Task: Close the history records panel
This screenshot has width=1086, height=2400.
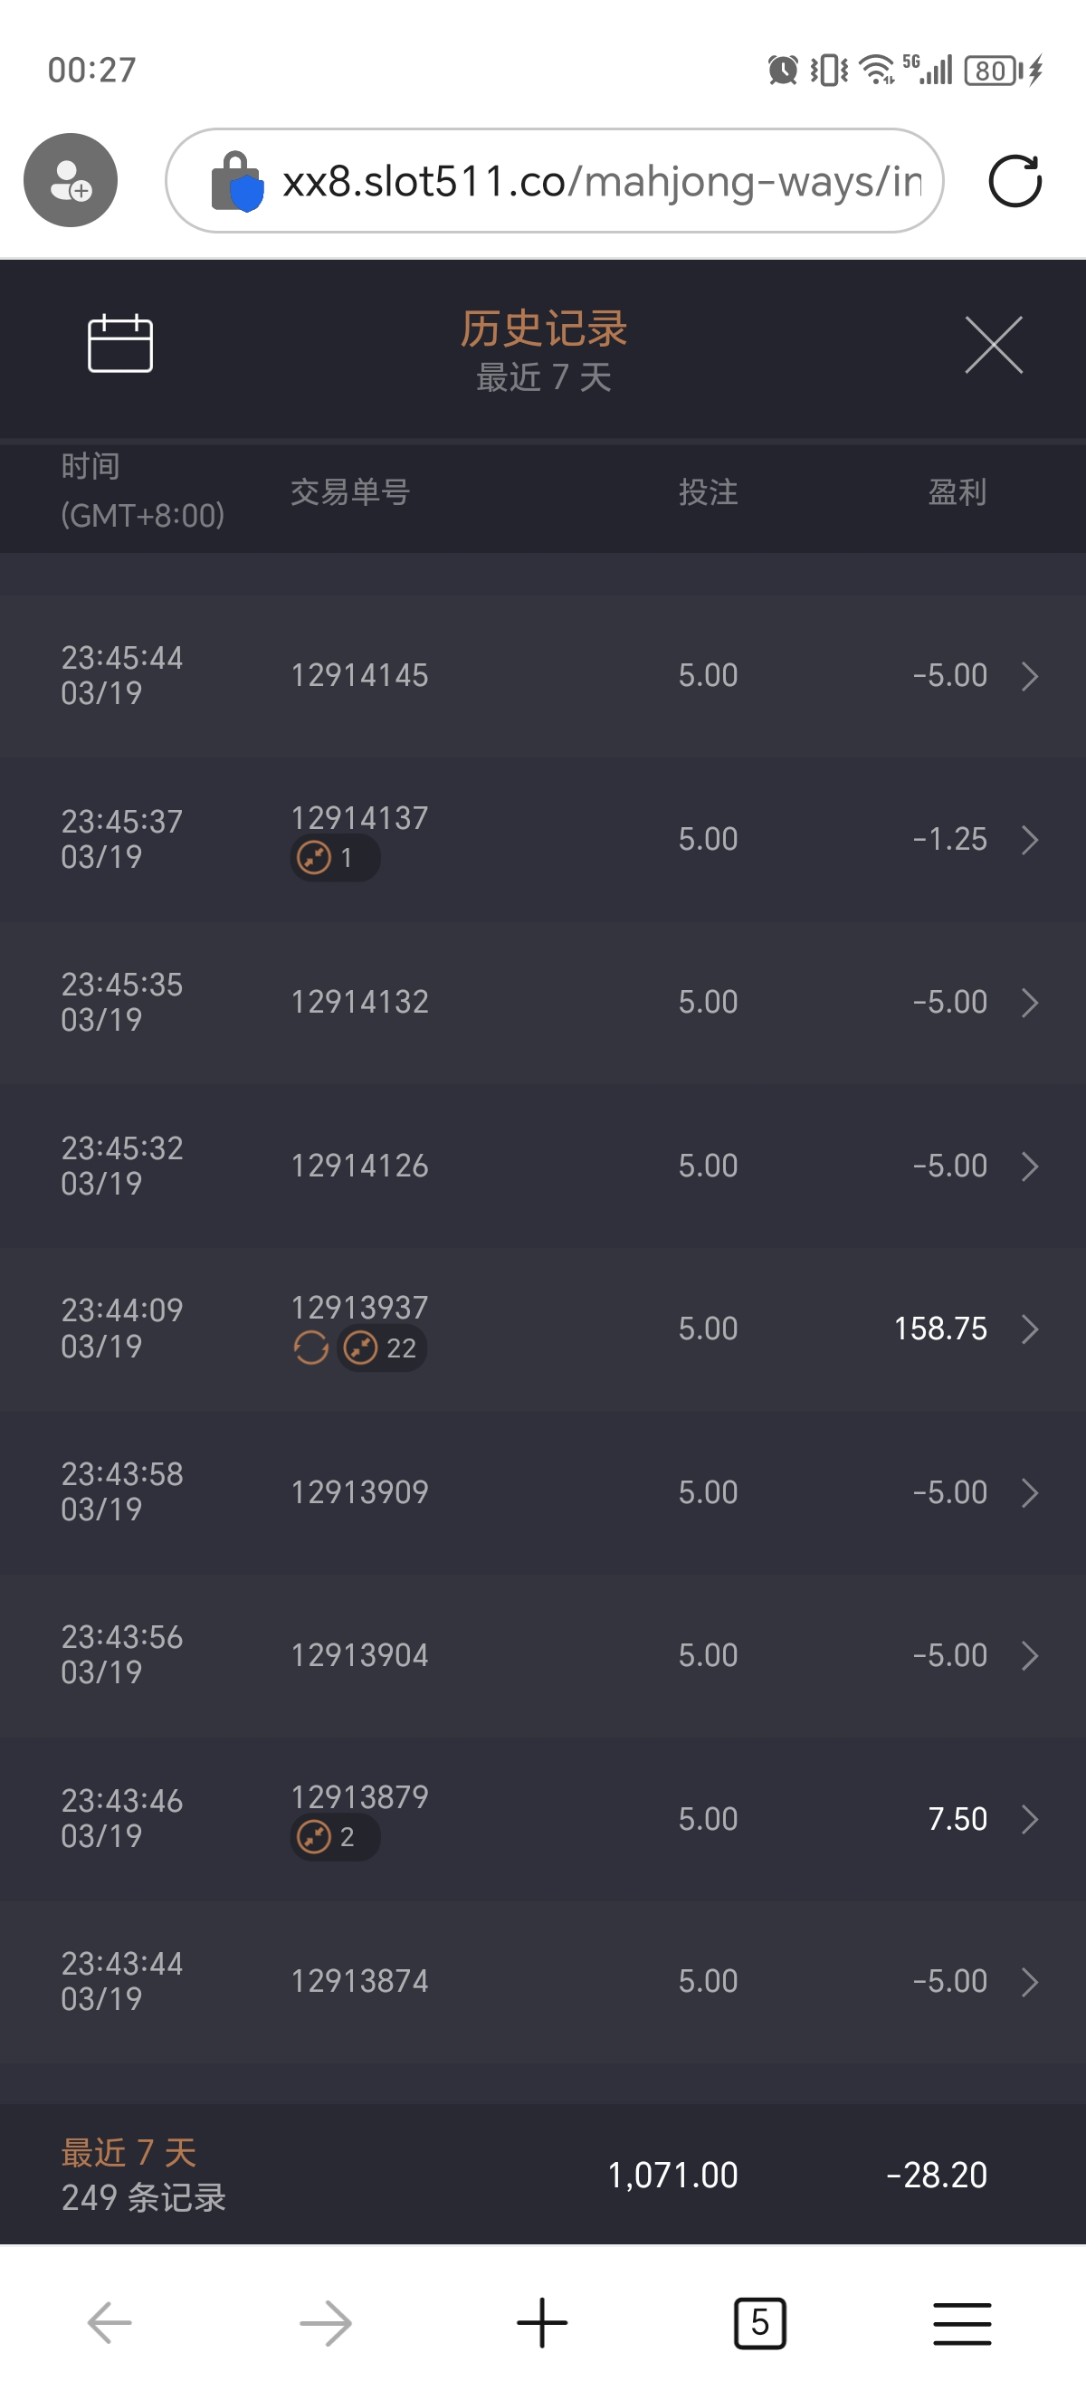Action: click(x=993, y=345)
